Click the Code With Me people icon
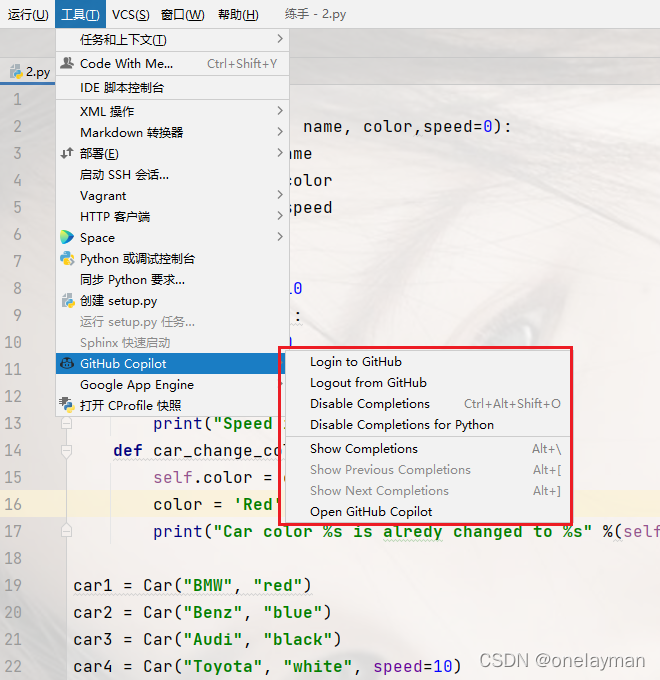 [67, 63]
